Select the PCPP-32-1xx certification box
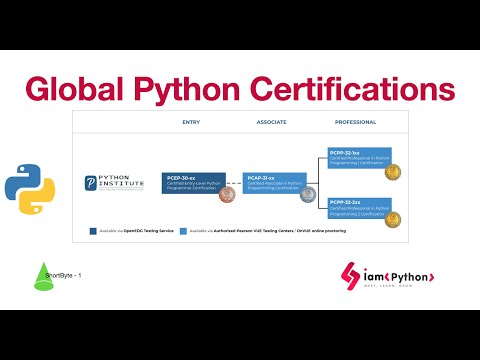 pos(360,158)
